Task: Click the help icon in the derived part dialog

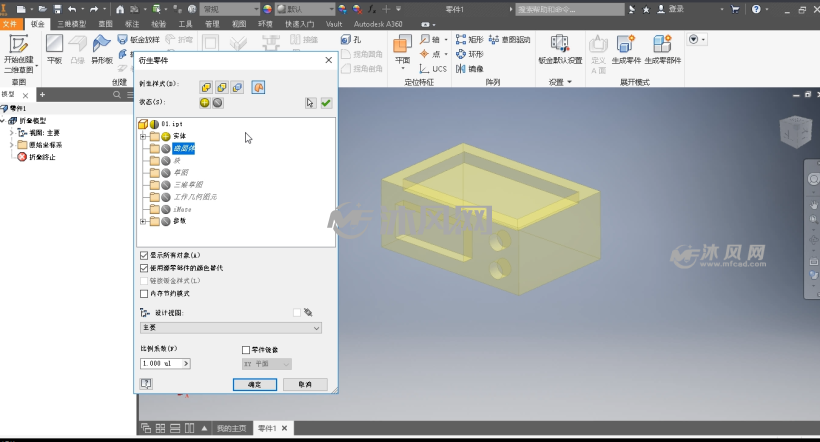Action: 146,384
